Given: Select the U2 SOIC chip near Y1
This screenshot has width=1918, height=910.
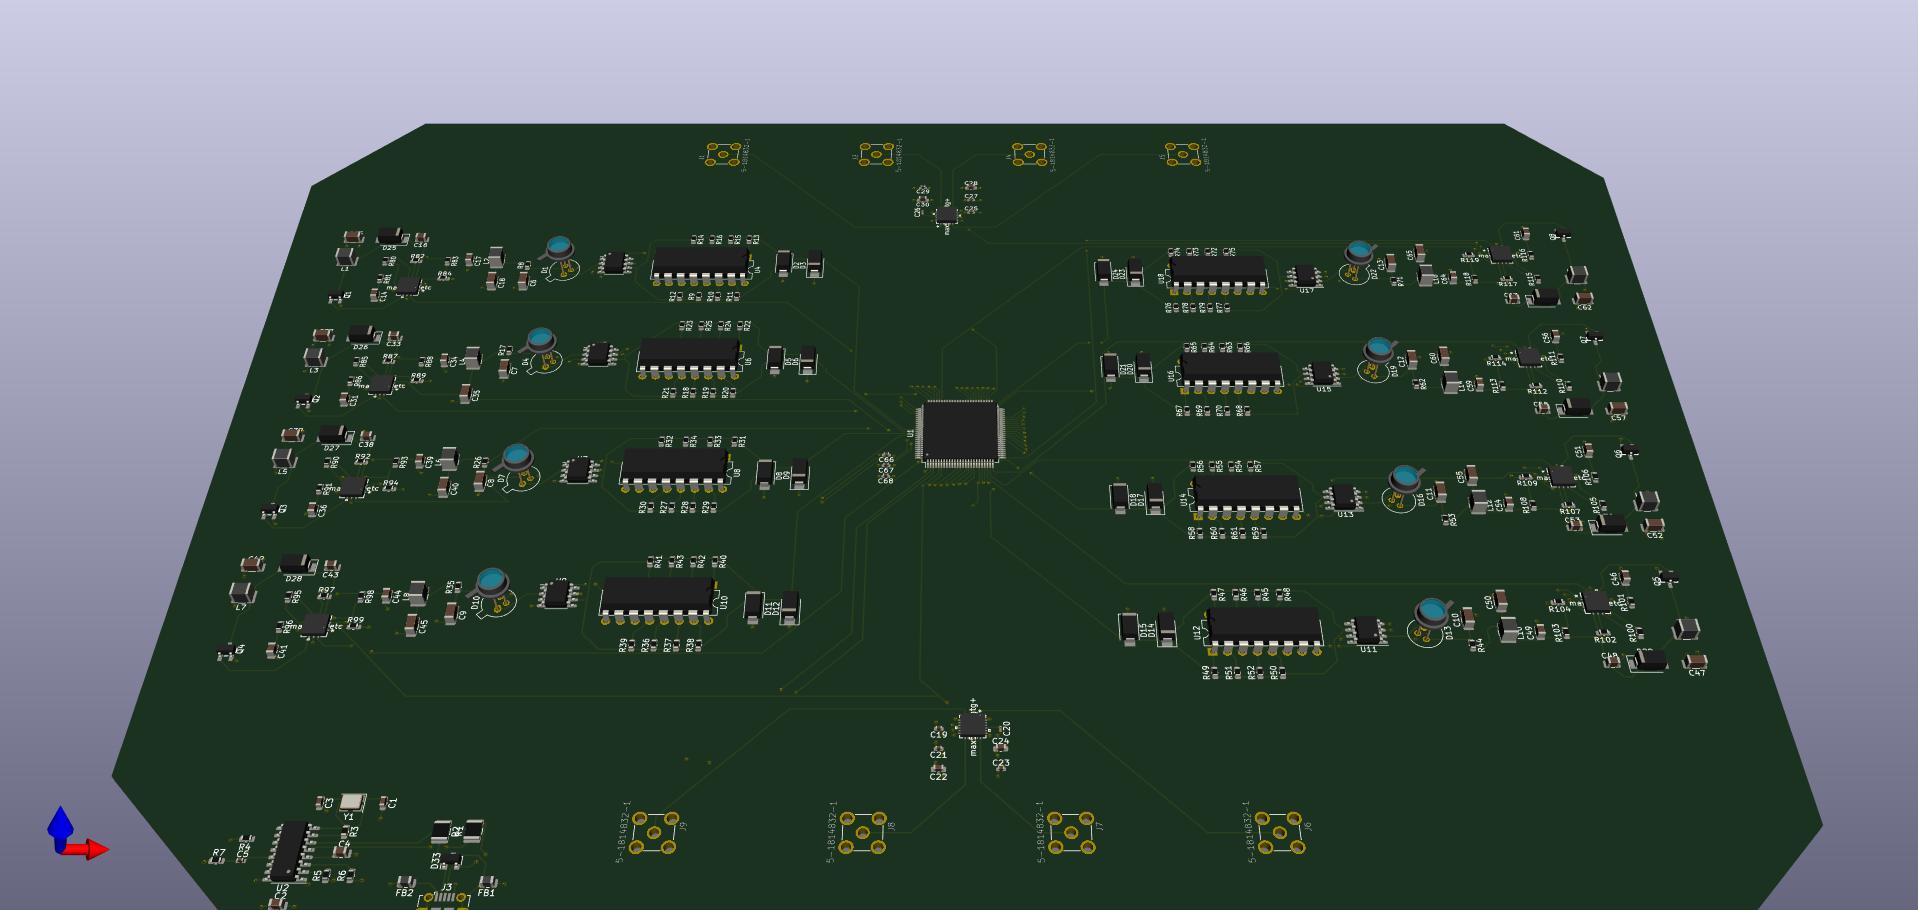Looking at the screenshot, I should [x=291, y=851].
